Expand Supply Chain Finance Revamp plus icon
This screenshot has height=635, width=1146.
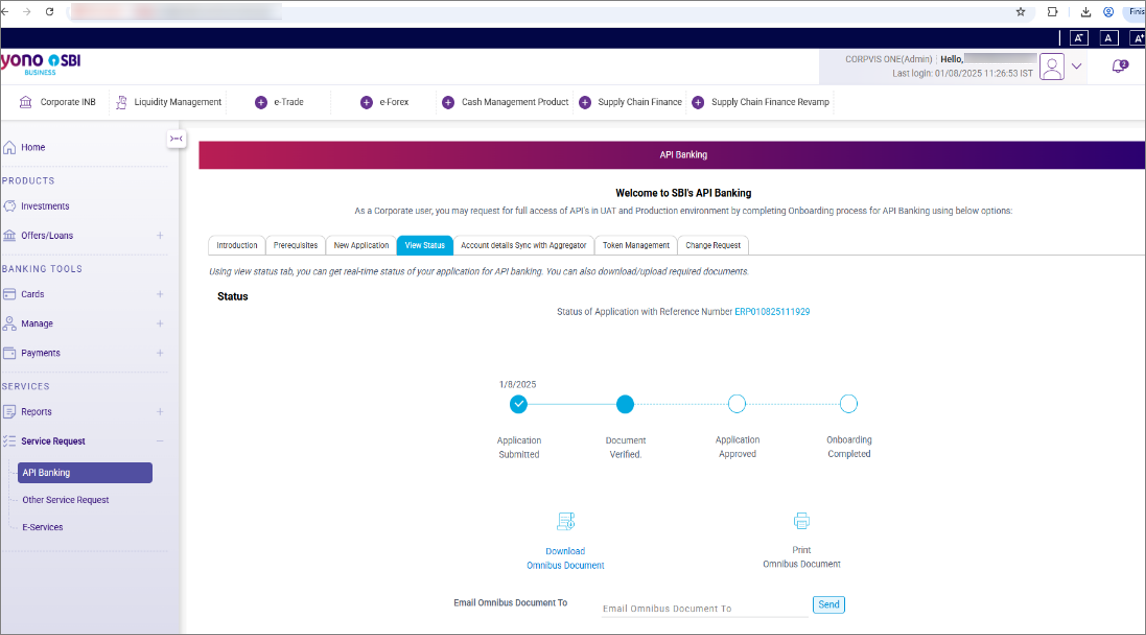(x=698, y=103)
